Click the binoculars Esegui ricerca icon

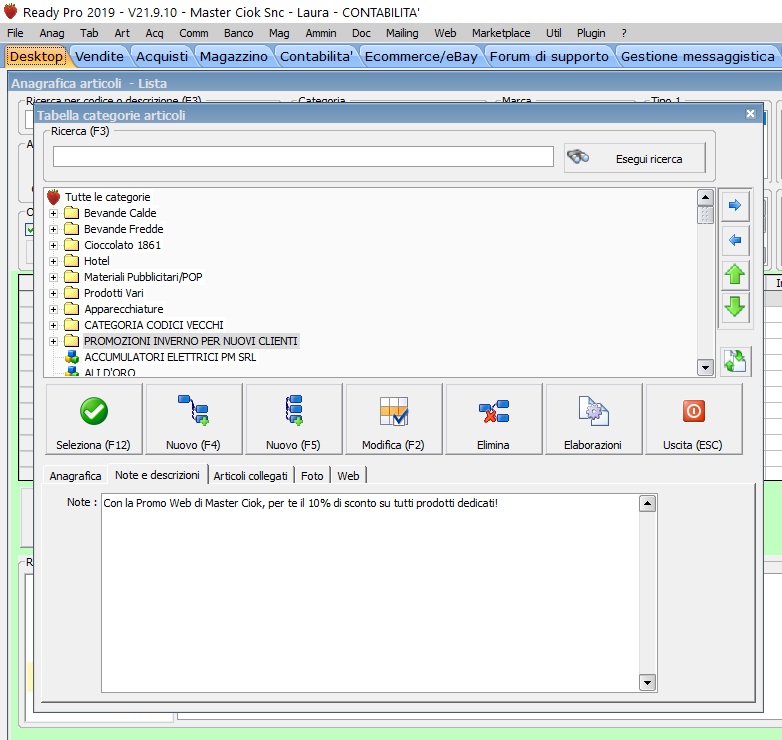(578, 157)
